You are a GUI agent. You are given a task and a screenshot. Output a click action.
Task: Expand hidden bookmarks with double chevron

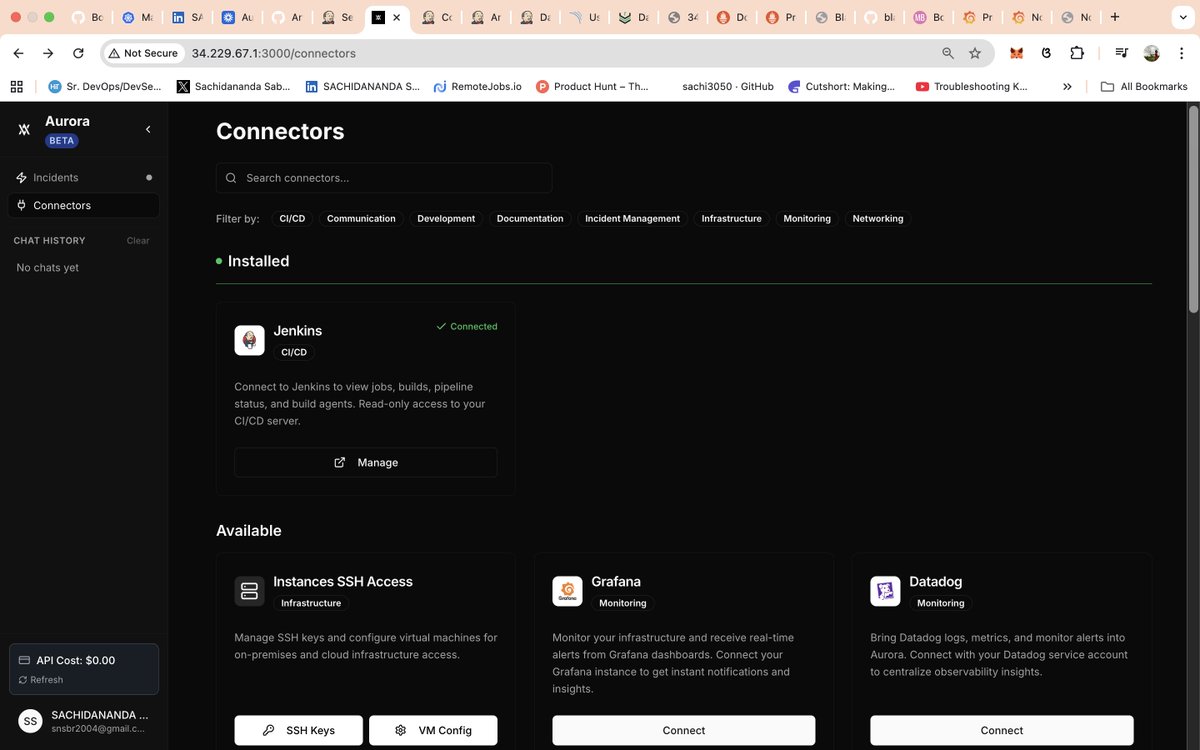click(x=1067, y=87)
